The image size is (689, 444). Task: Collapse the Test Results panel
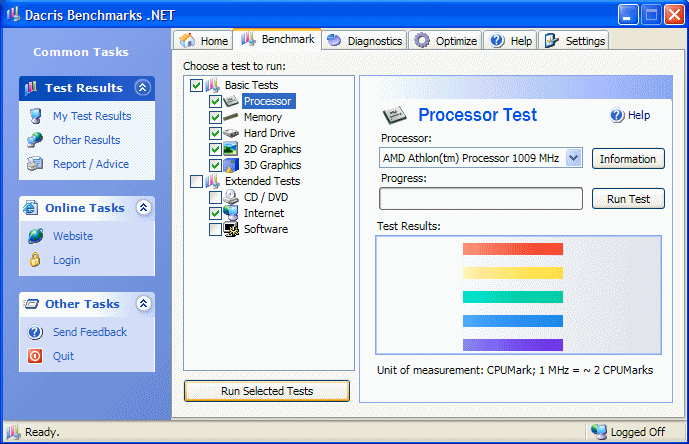tap(142, 87)
